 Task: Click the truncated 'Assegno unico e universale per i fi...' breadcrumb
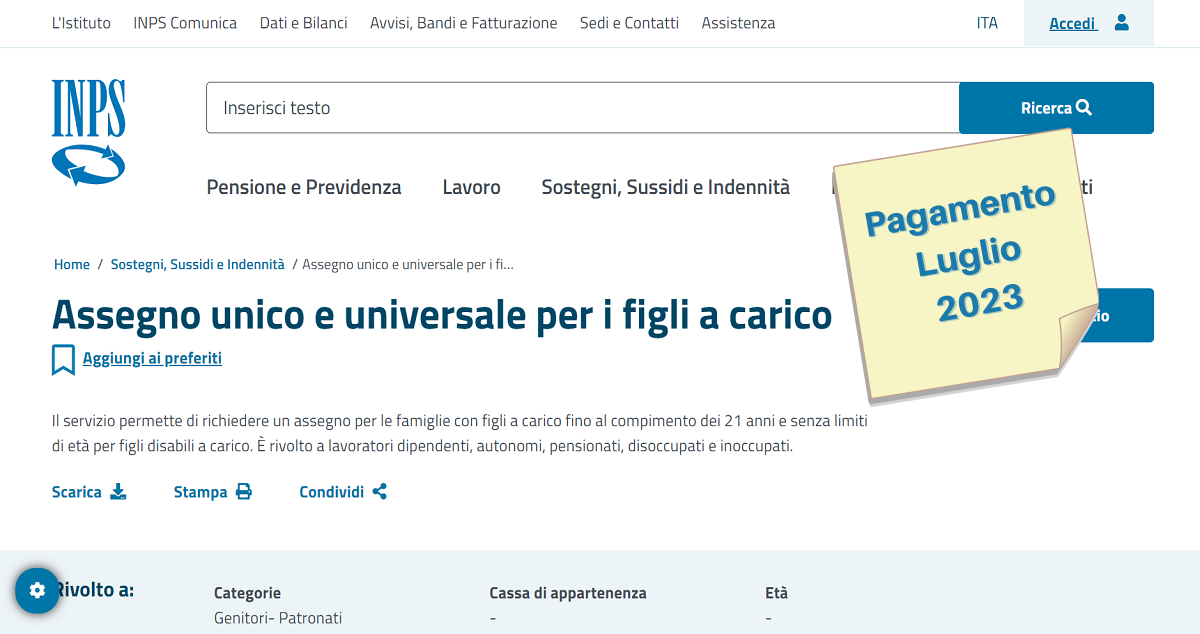[408, 265]
